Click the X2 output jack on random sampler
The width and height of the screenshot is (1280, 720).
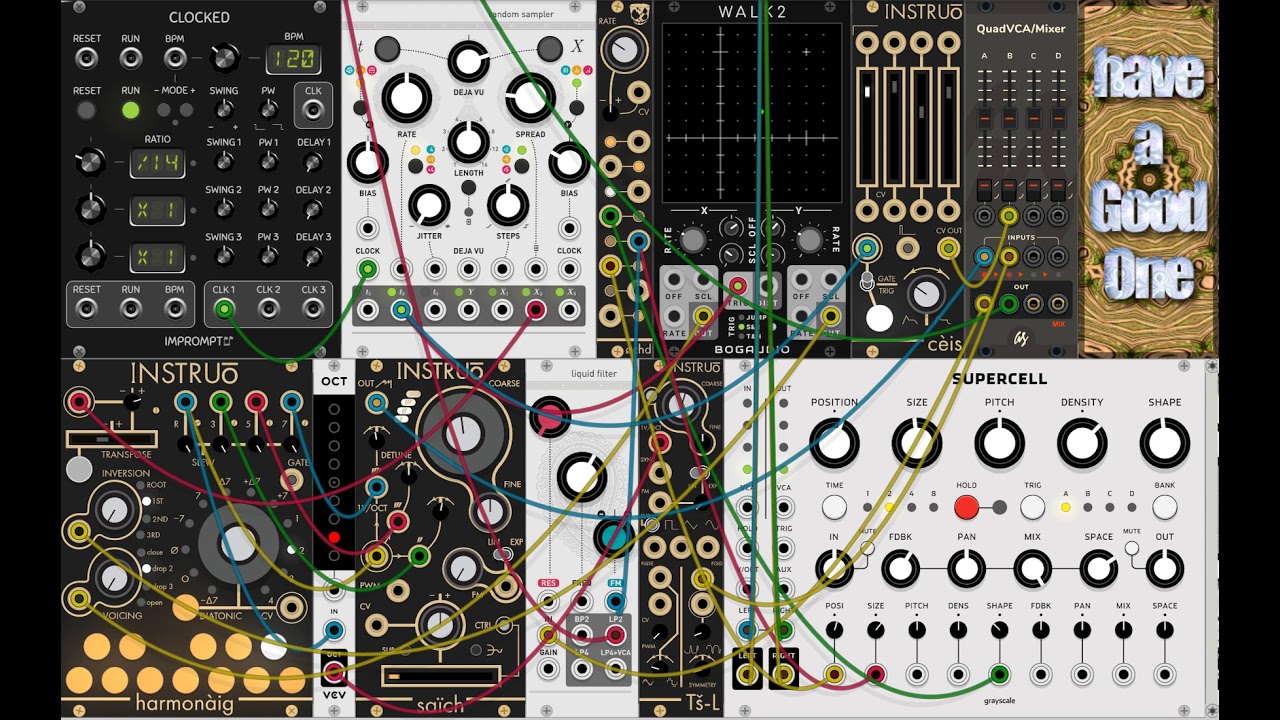(536, 310)
